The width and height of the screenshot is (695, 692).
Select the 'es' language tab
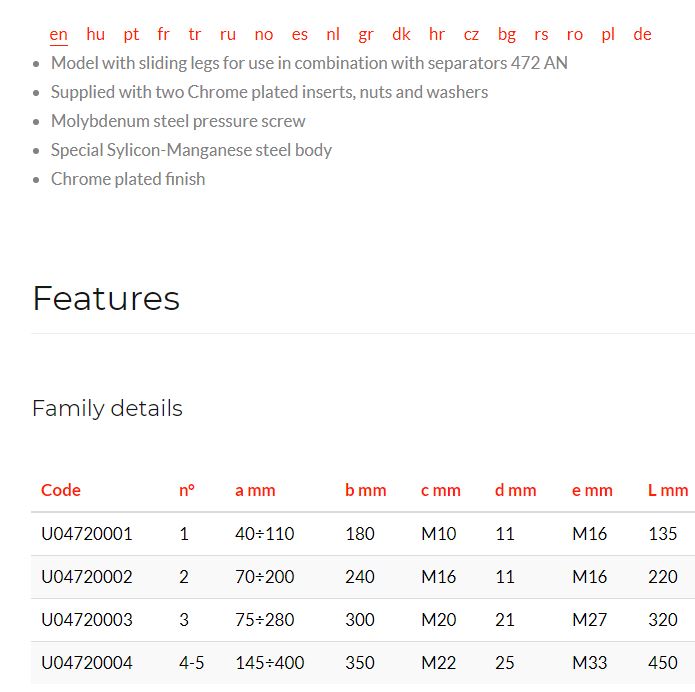300,35
